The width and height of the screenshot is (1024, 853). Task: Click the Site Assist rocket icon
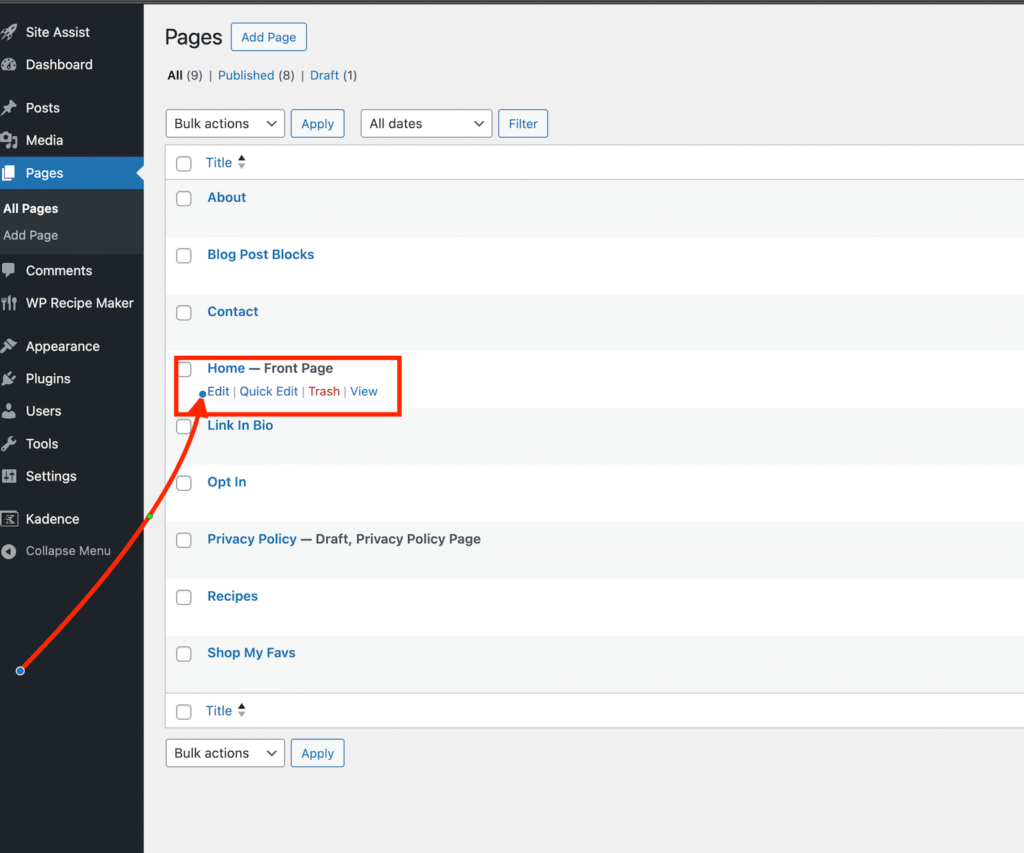9,32
